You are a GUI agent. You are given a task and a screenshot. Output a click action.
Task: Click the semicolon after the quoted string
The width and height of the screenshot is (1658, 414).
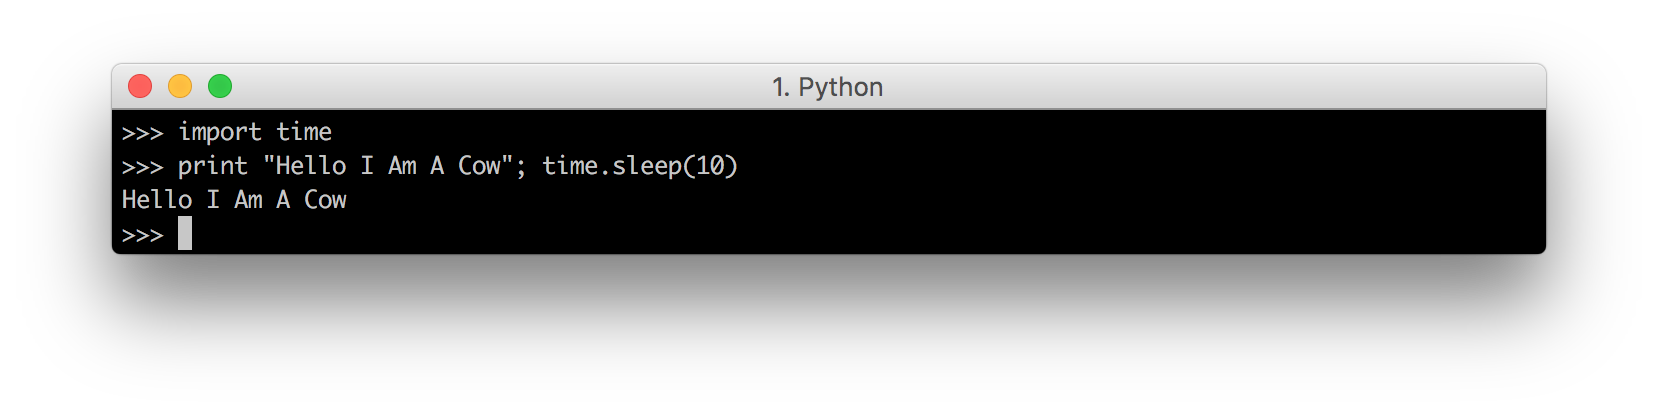pyautogui.click(x=521, y=169)
